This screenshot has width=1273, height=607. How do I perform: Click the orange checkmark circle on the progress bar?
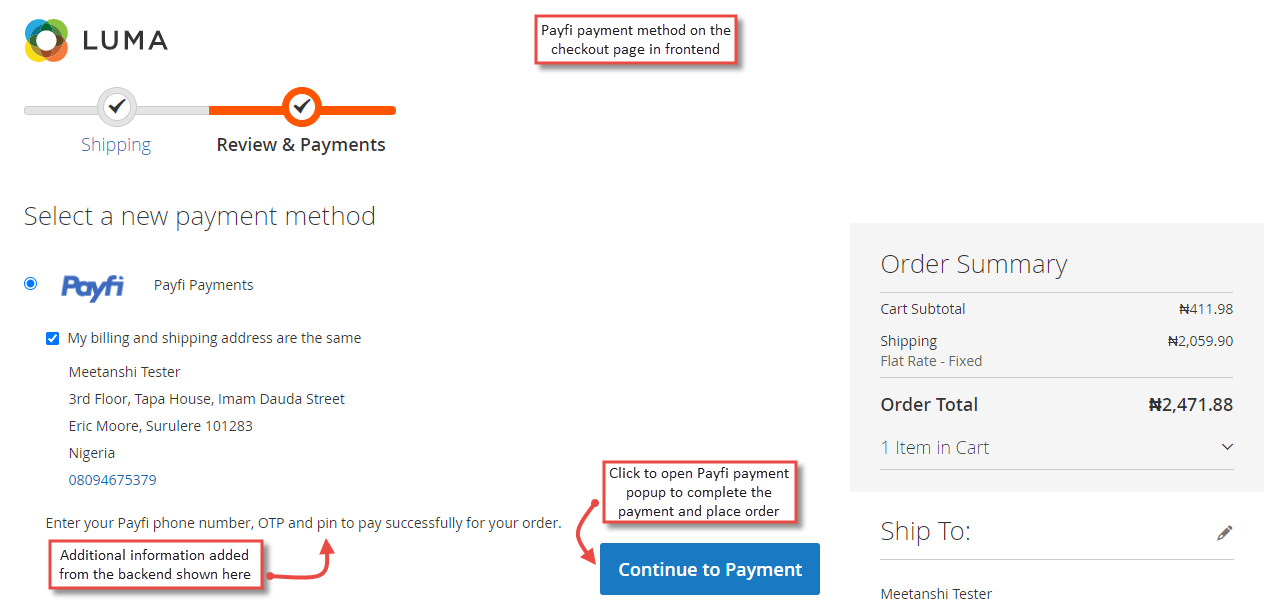[301, 107]
